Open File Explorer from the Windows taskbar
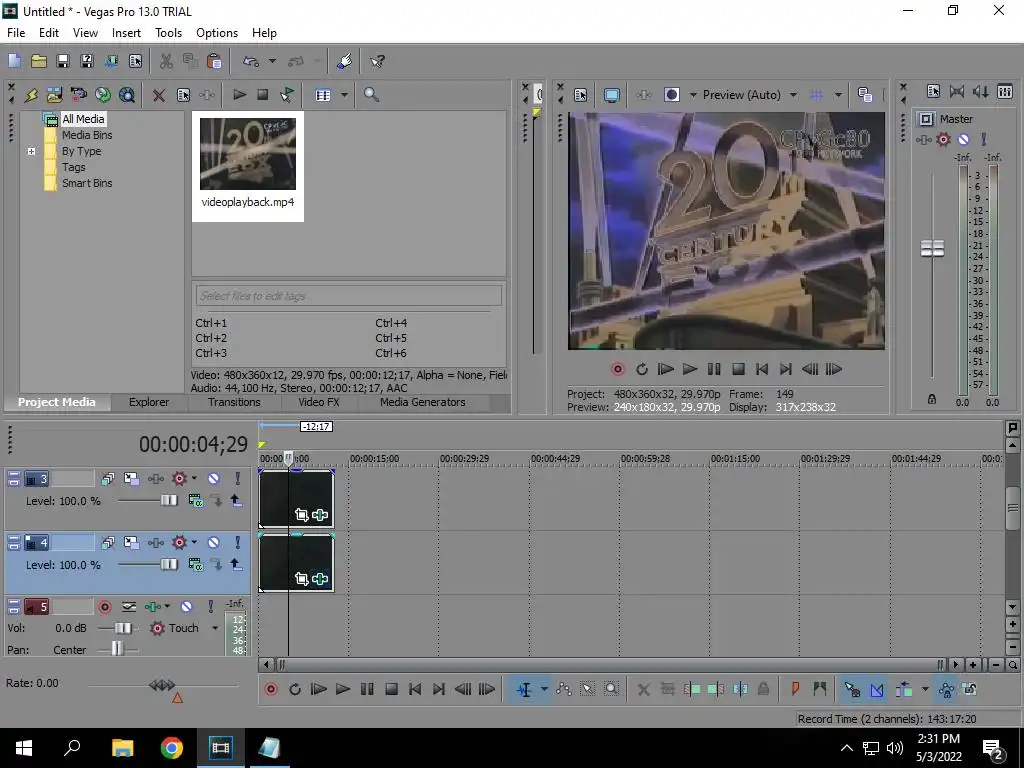1024x768 pixels. click(x=122, y=748)
